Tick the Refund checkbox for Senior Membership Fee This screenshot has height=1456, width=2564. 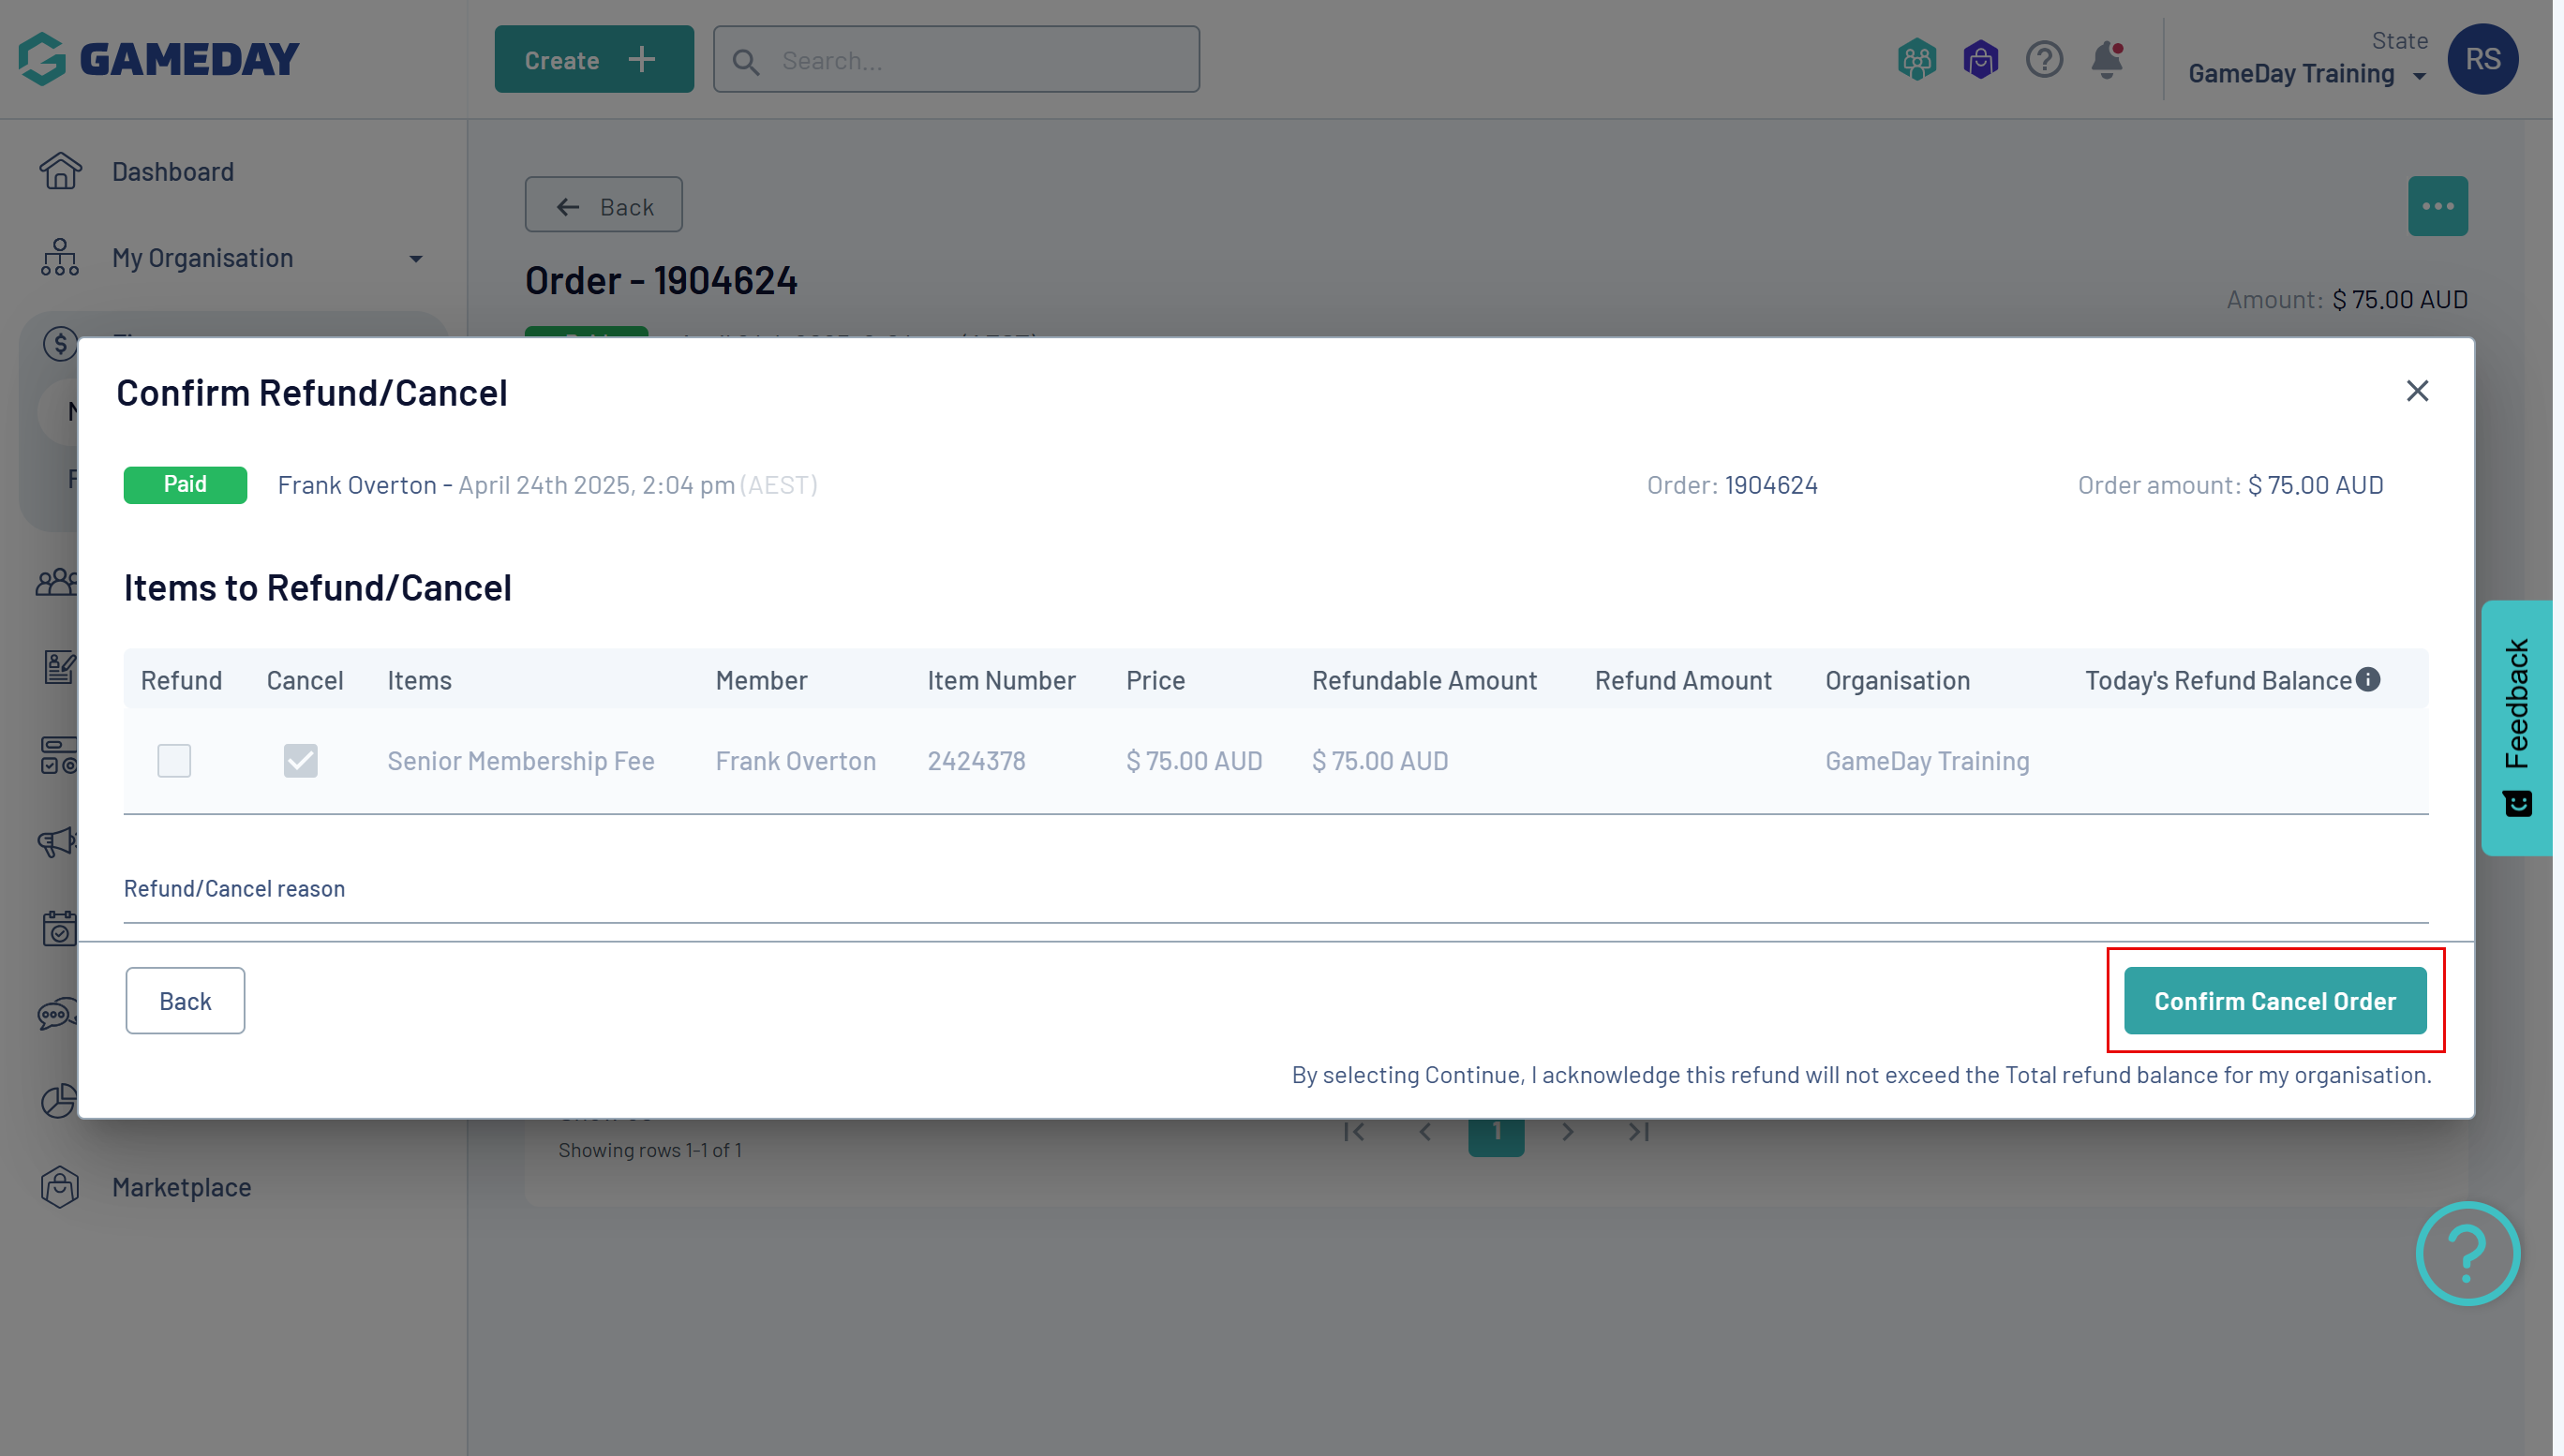pyautogui.click(x=174, y=761)
